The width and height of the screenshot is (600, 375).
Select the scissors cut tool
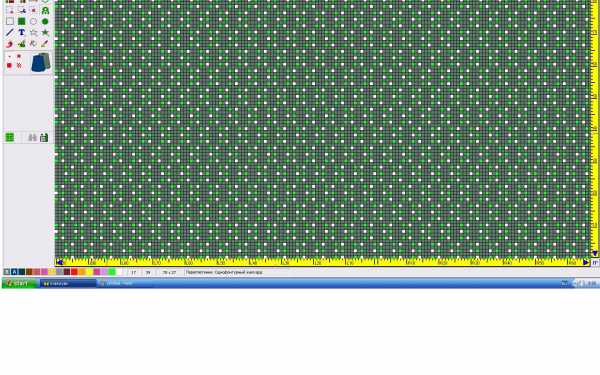click(21, 11)
